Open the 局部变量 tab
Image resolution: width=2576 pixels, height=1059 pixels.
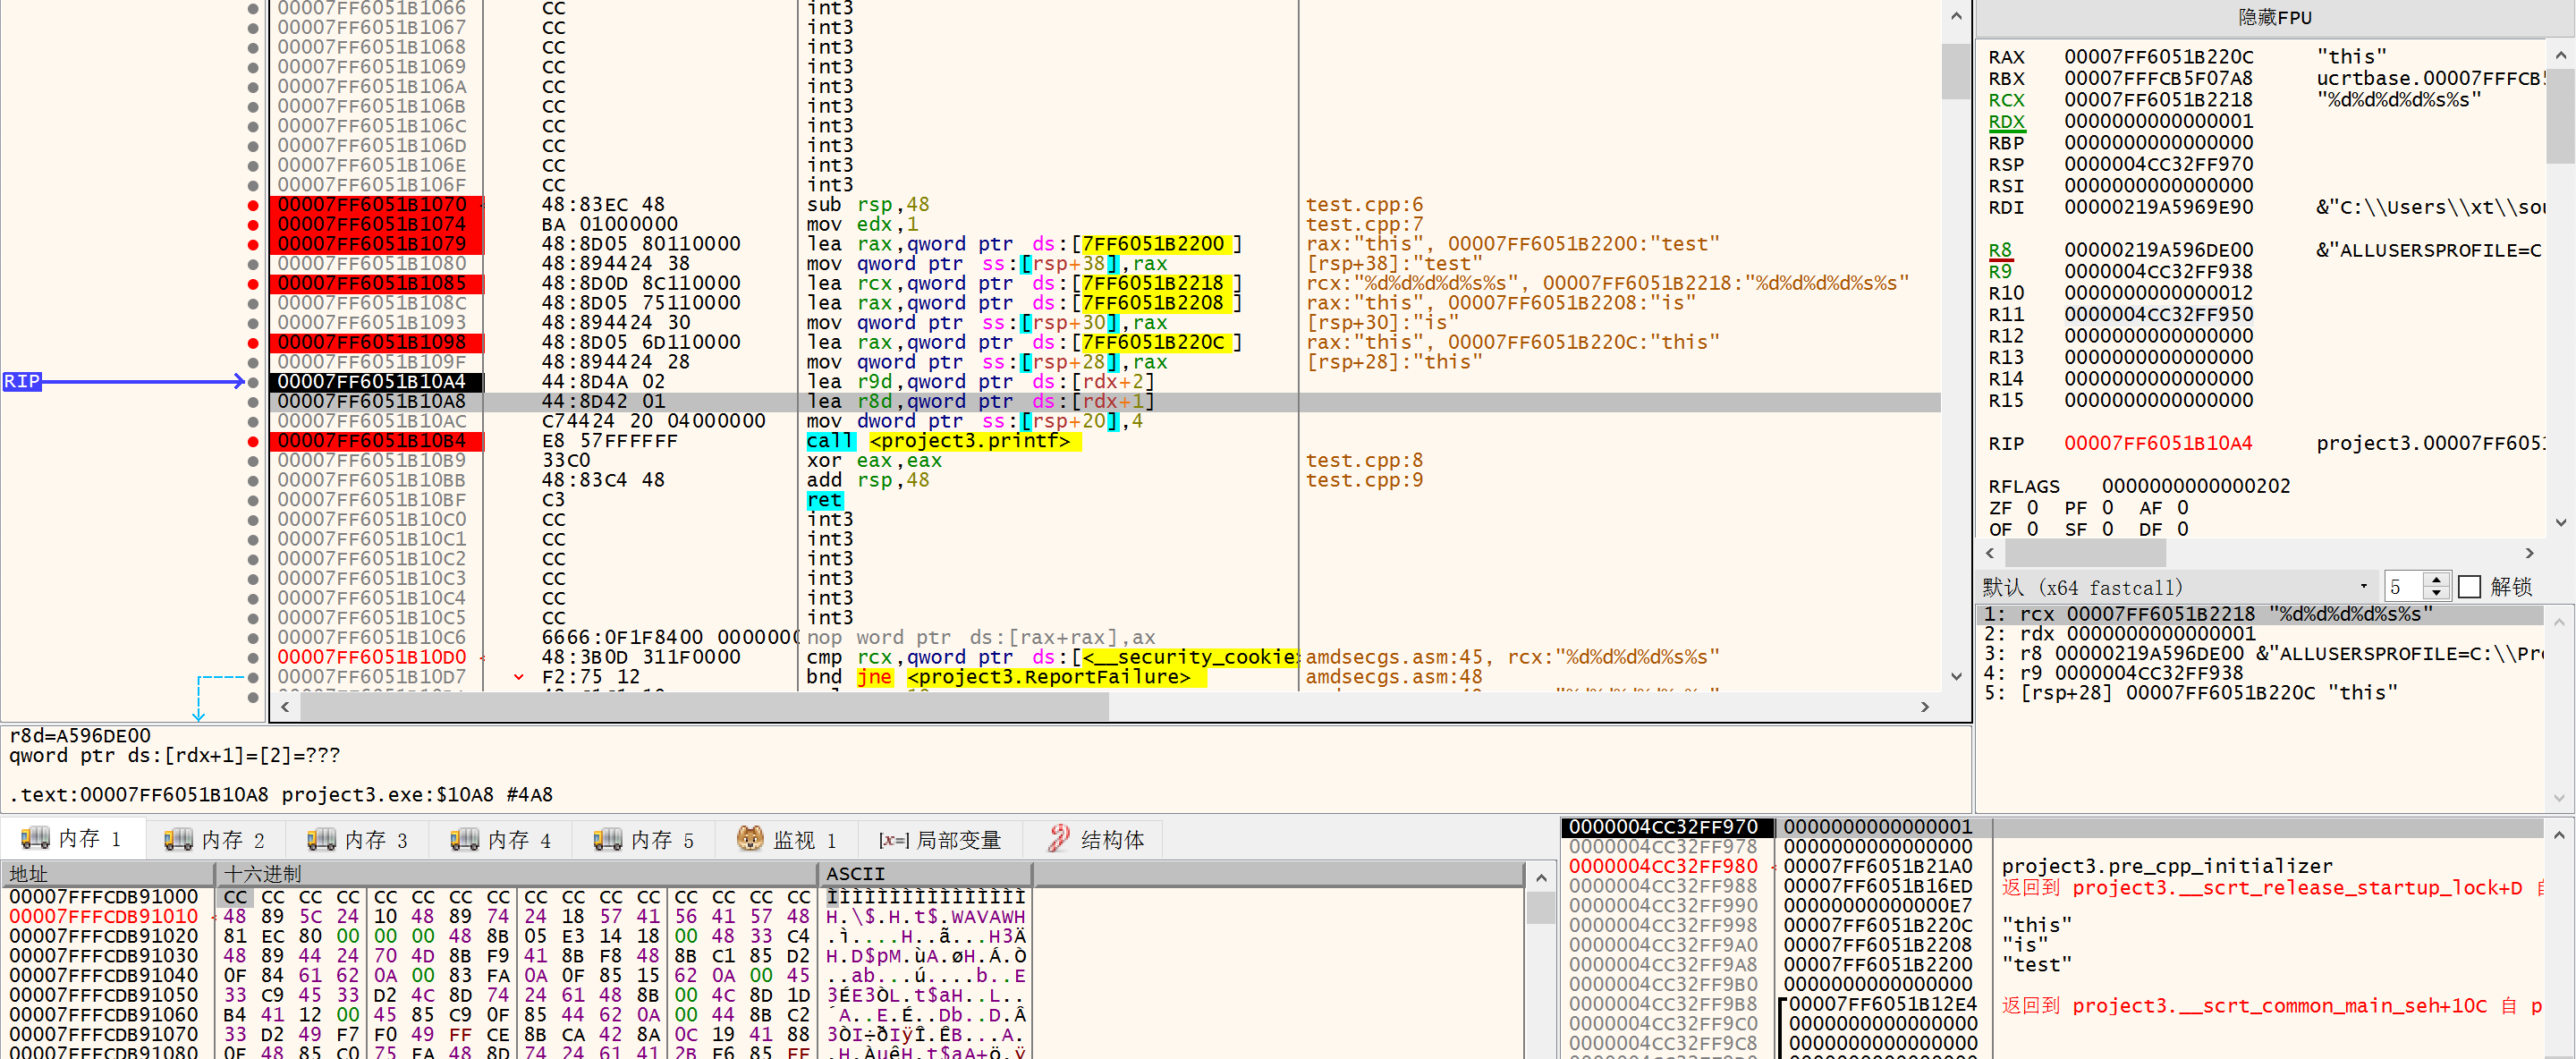[x=940, y=839]
